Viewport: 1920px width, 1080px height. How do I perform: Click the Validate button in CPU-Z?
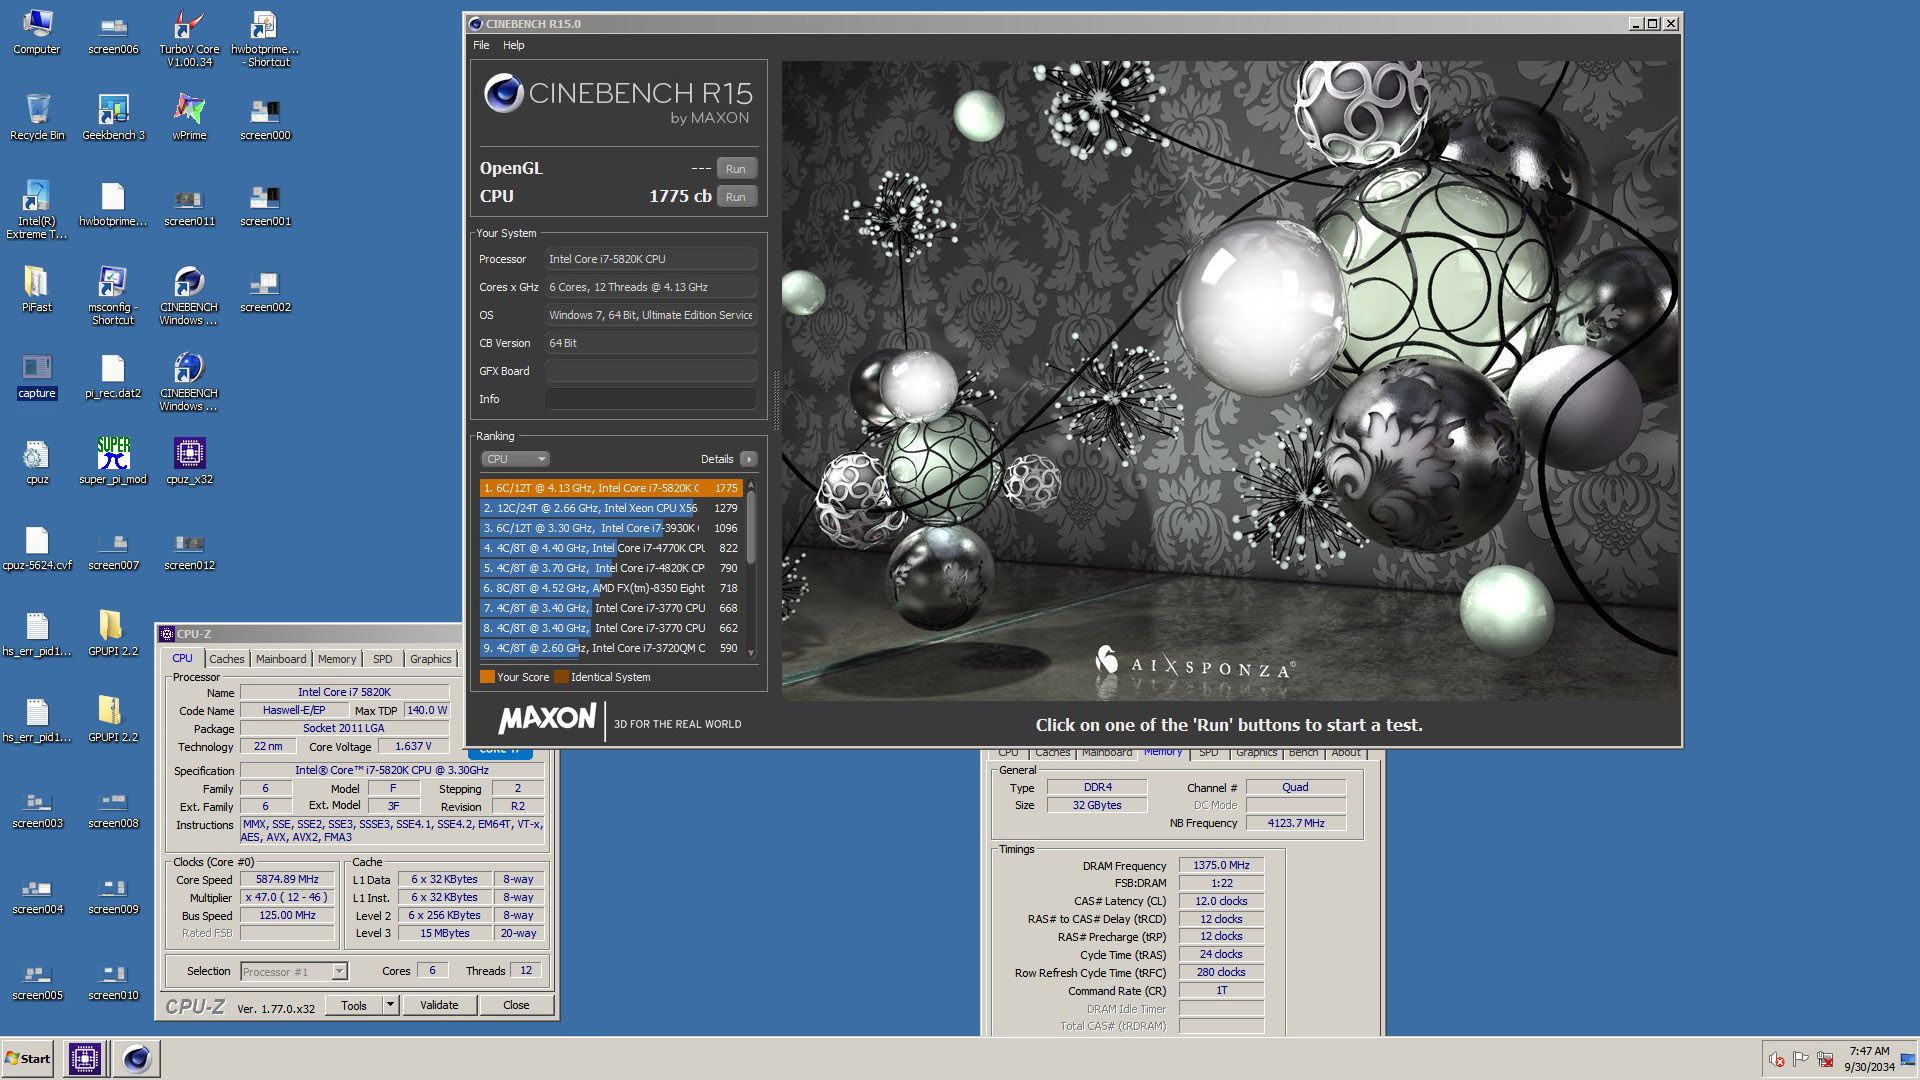(x=439, y=1006)
